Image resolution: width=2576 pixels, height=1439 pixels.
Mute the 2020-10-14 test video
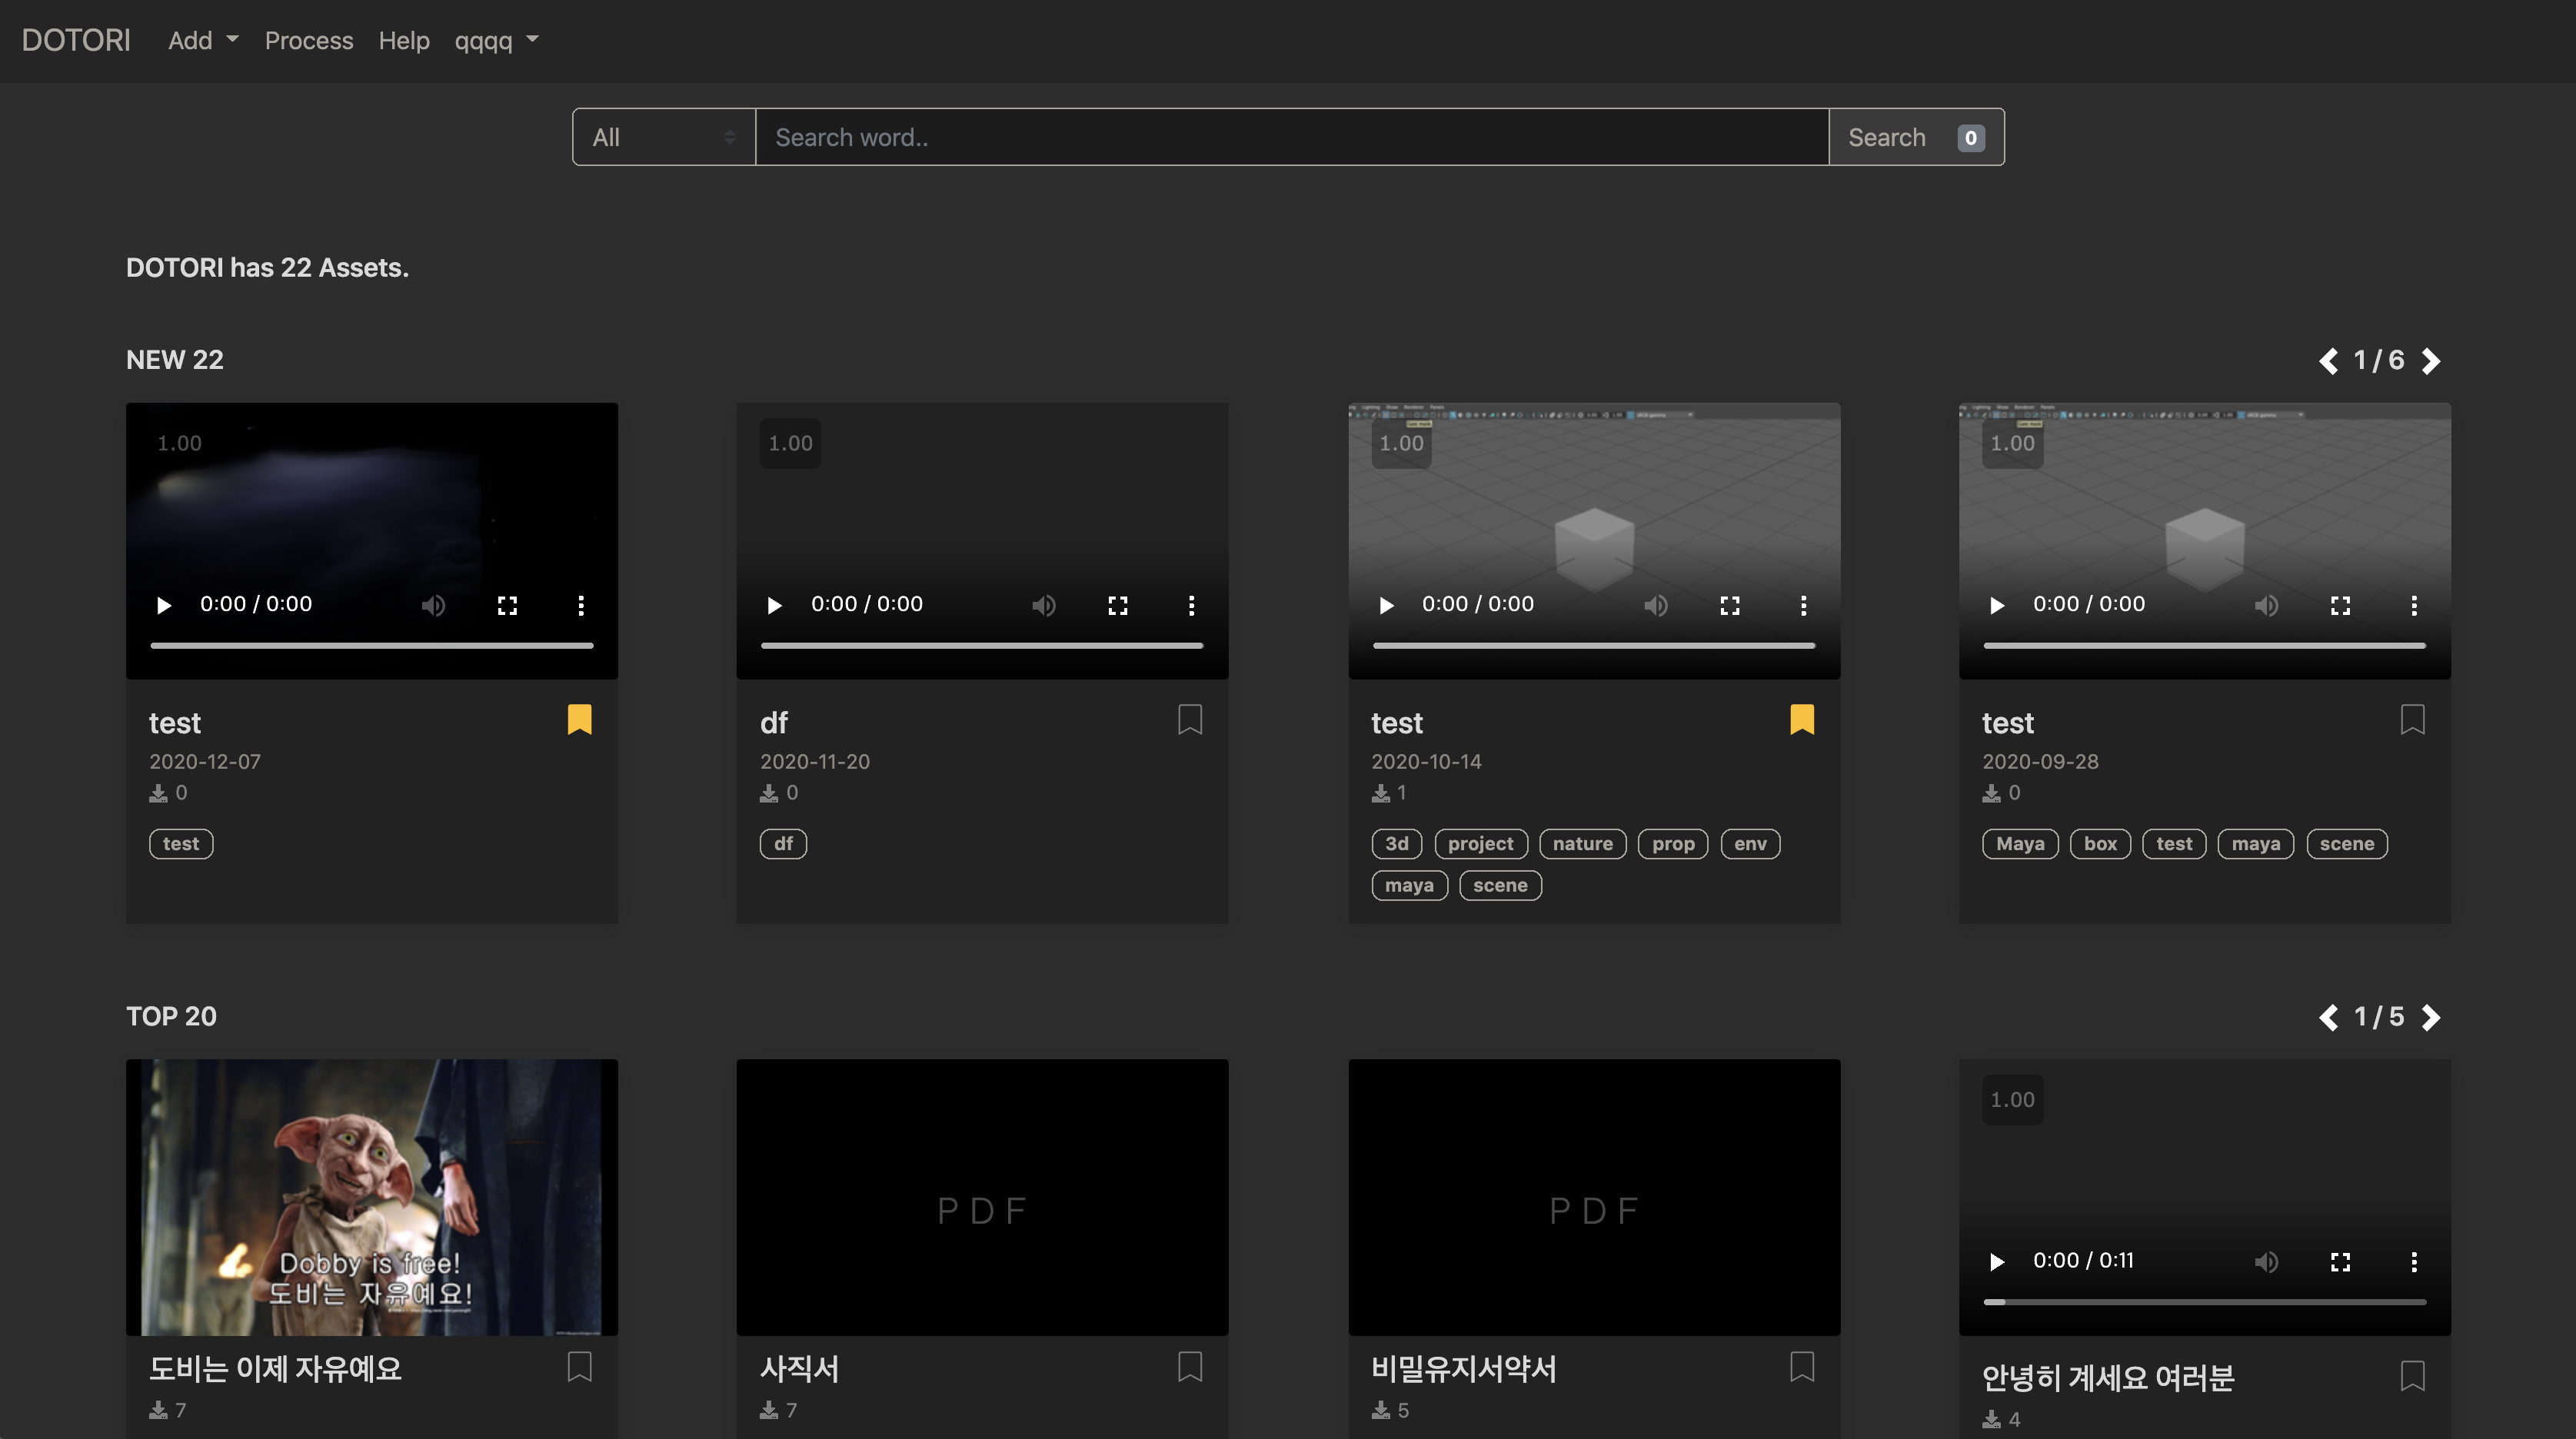coord(1656,605)
